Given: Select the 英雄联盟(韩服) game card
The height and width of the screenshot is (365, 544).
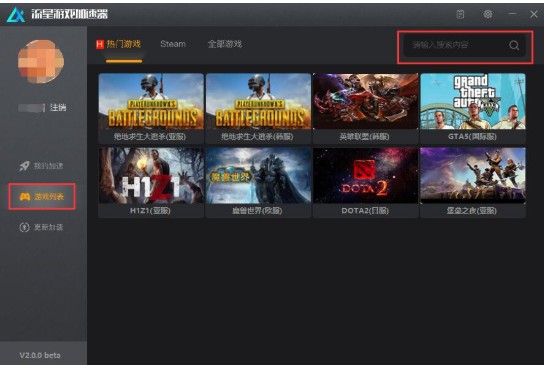Looking at the screenshot, I should (365, 108).
